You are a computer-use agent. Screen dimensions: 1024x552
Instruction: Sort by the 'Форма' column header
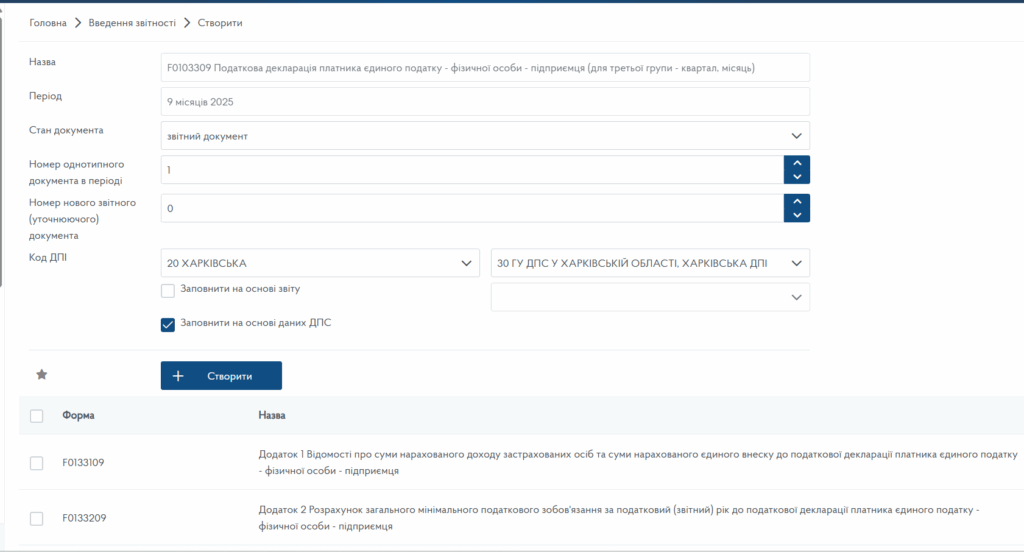(x=78, y=415)
